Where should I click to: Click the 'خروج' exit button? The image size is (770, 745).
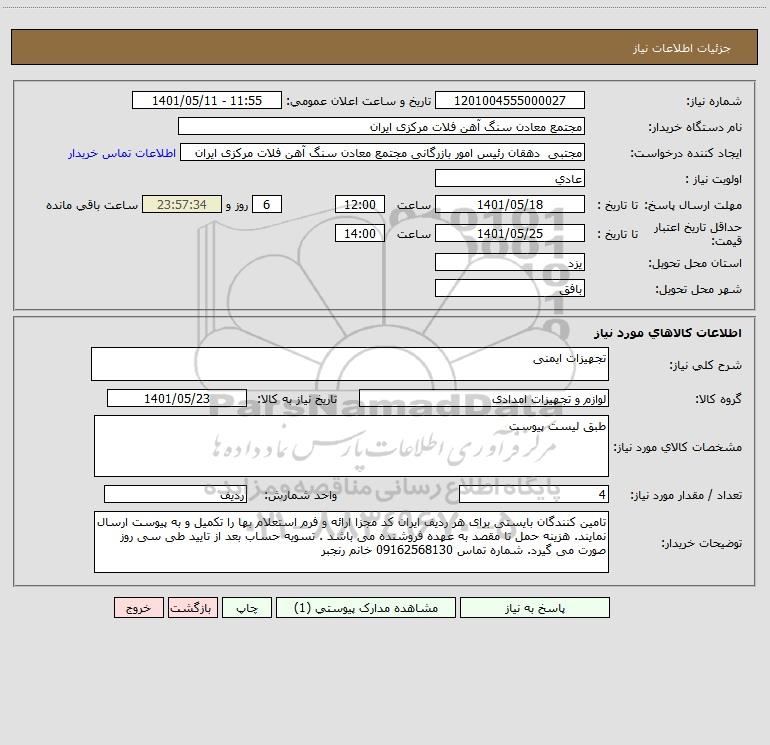138,608
